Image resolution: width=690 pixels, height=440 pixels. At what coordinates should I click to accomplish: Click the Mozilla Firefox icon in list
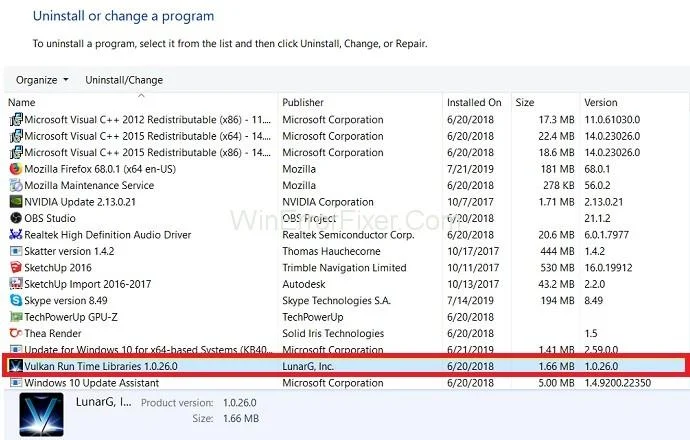pos(15,169)
